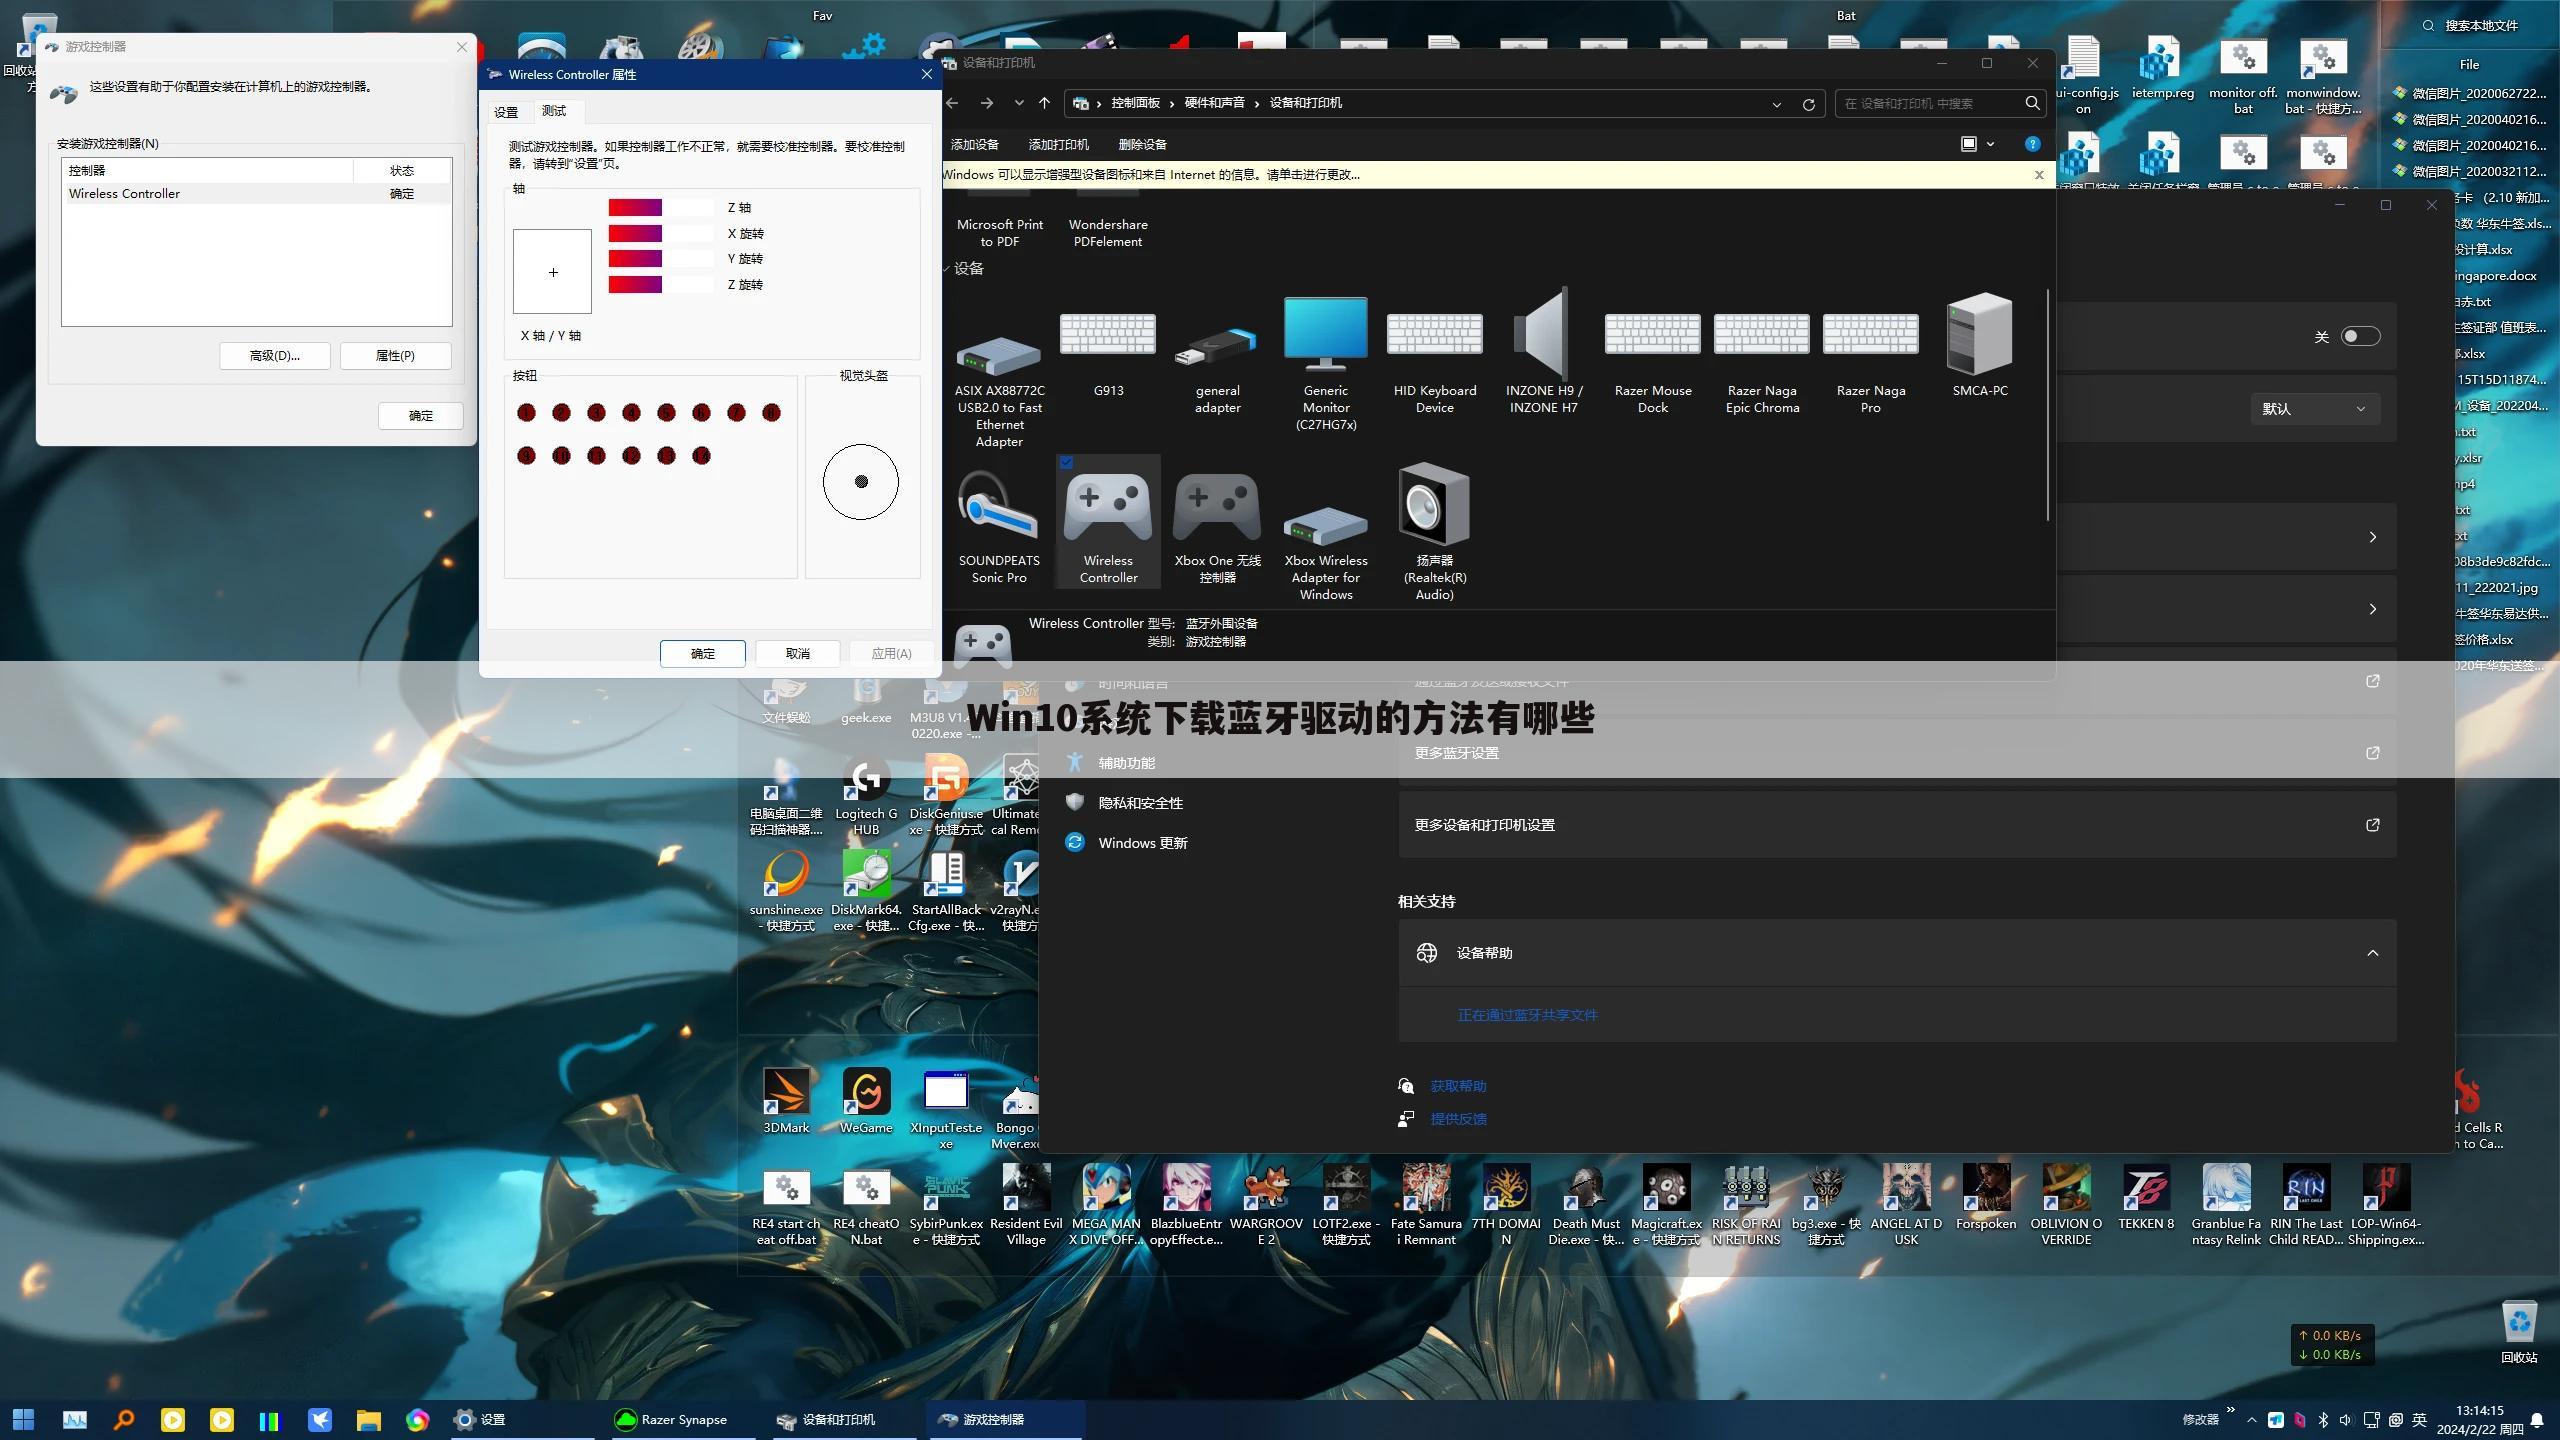Switch to the 设置 tab in controller properties

tap(506, 112)
